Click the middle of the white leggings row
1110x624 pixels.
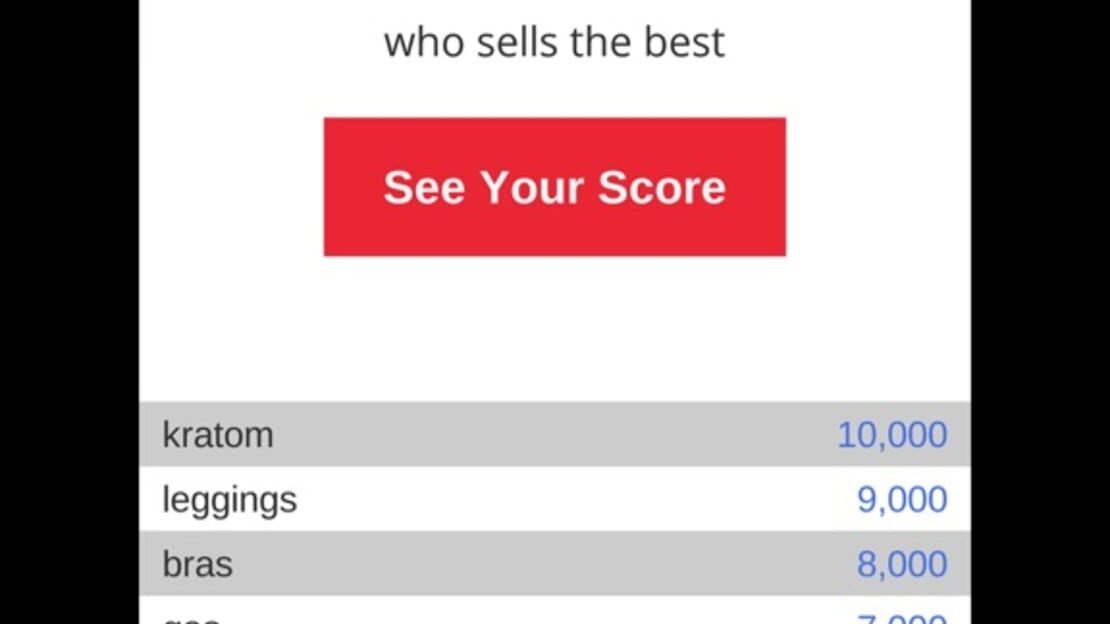(x=554, y=499)
